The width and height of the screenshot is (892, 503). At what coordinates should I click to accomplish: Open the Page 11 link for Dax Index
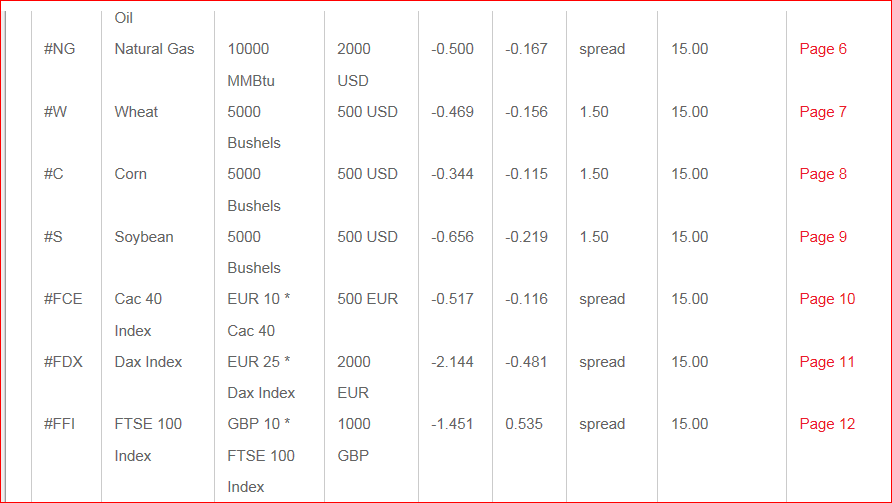[x=827, y=362]
